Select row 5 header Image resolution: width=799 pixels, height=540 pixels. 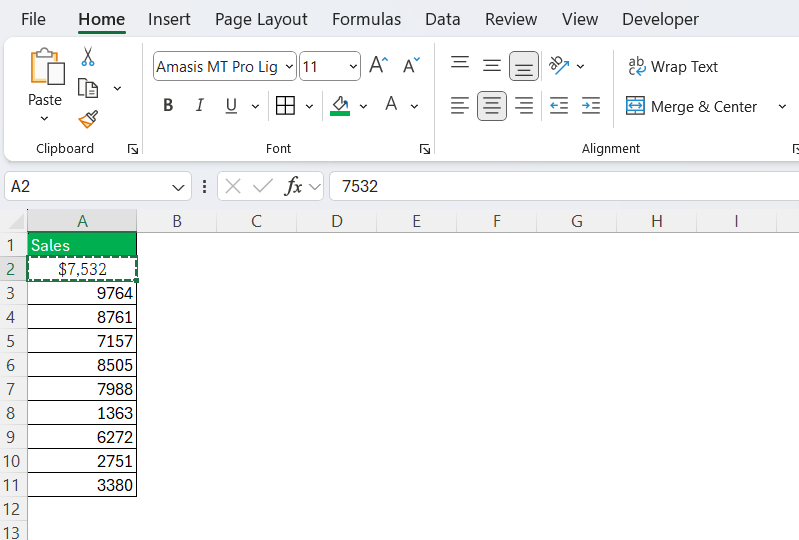coord(11,341)
